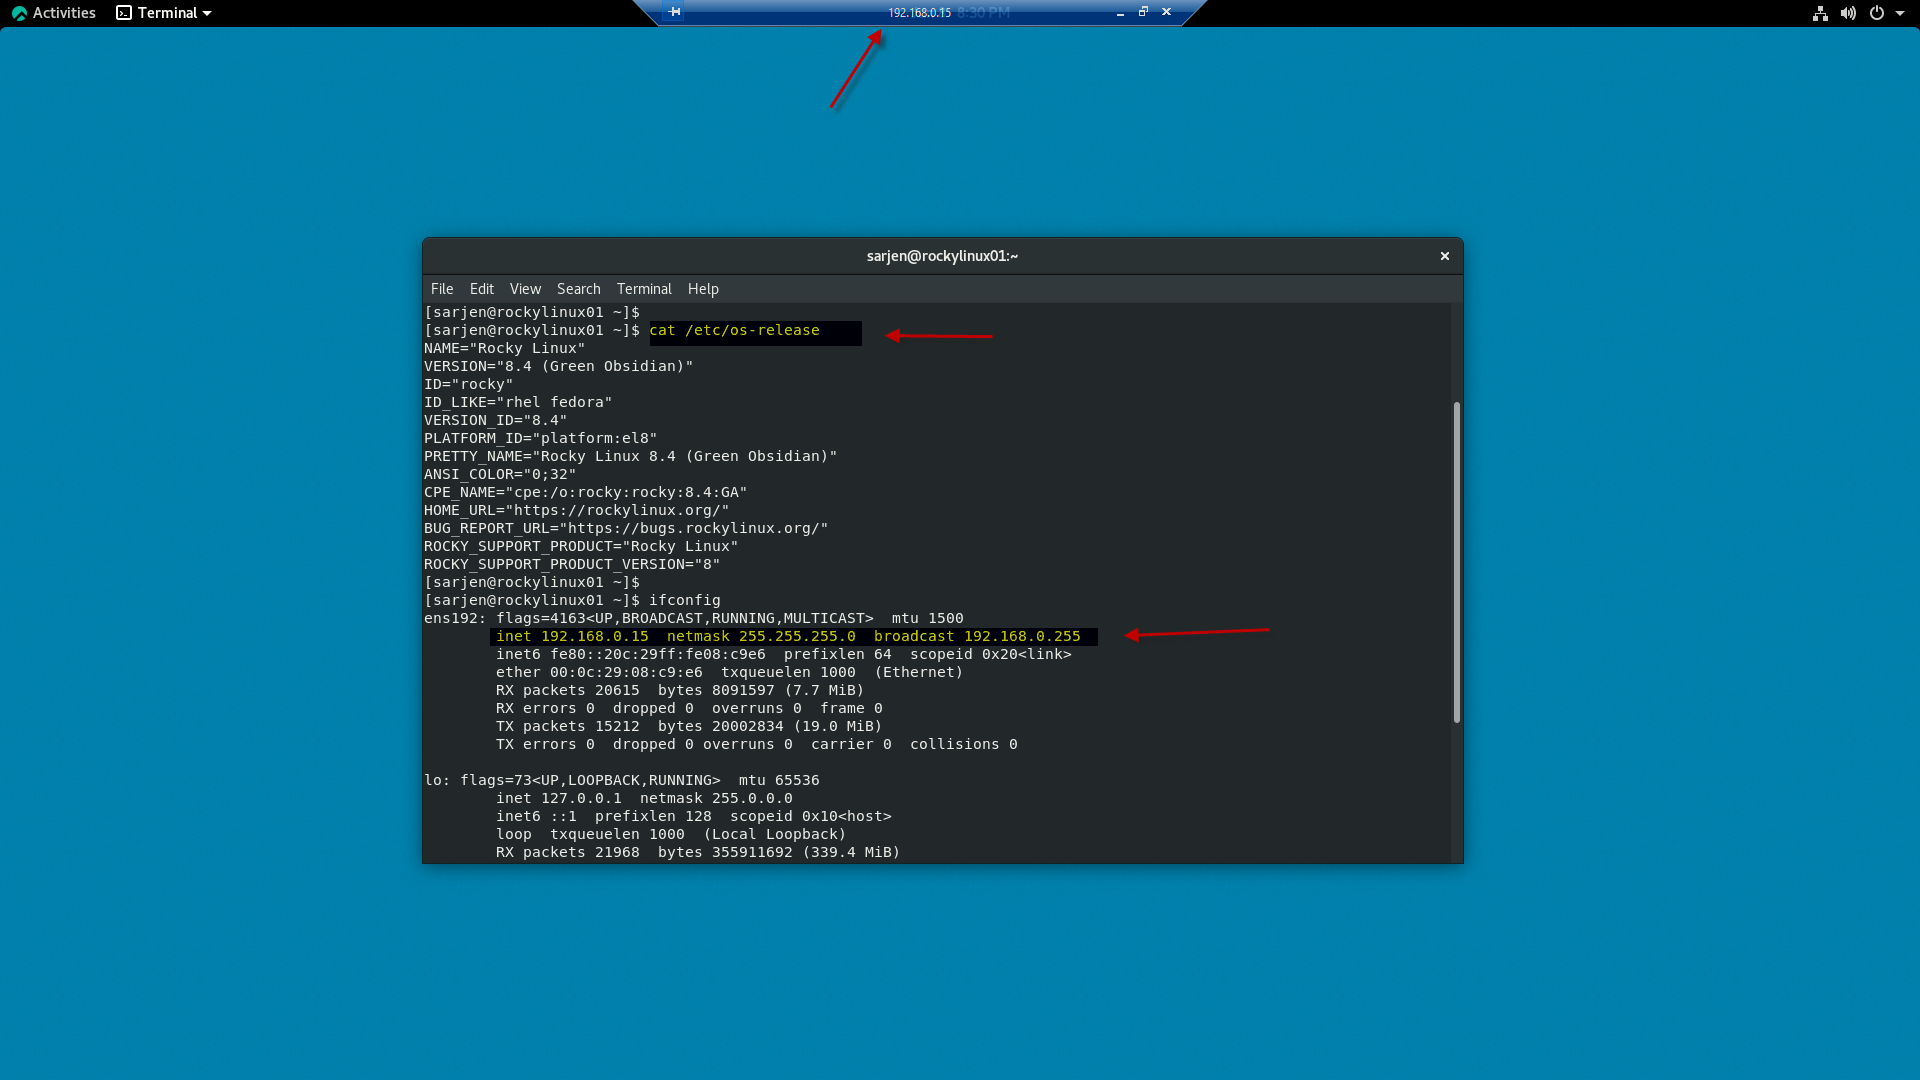Pin the remote console toolbar using pin icon
Image resolution: width=1920 pixels, height=1080 pixels.
click(x=676, y=13)
